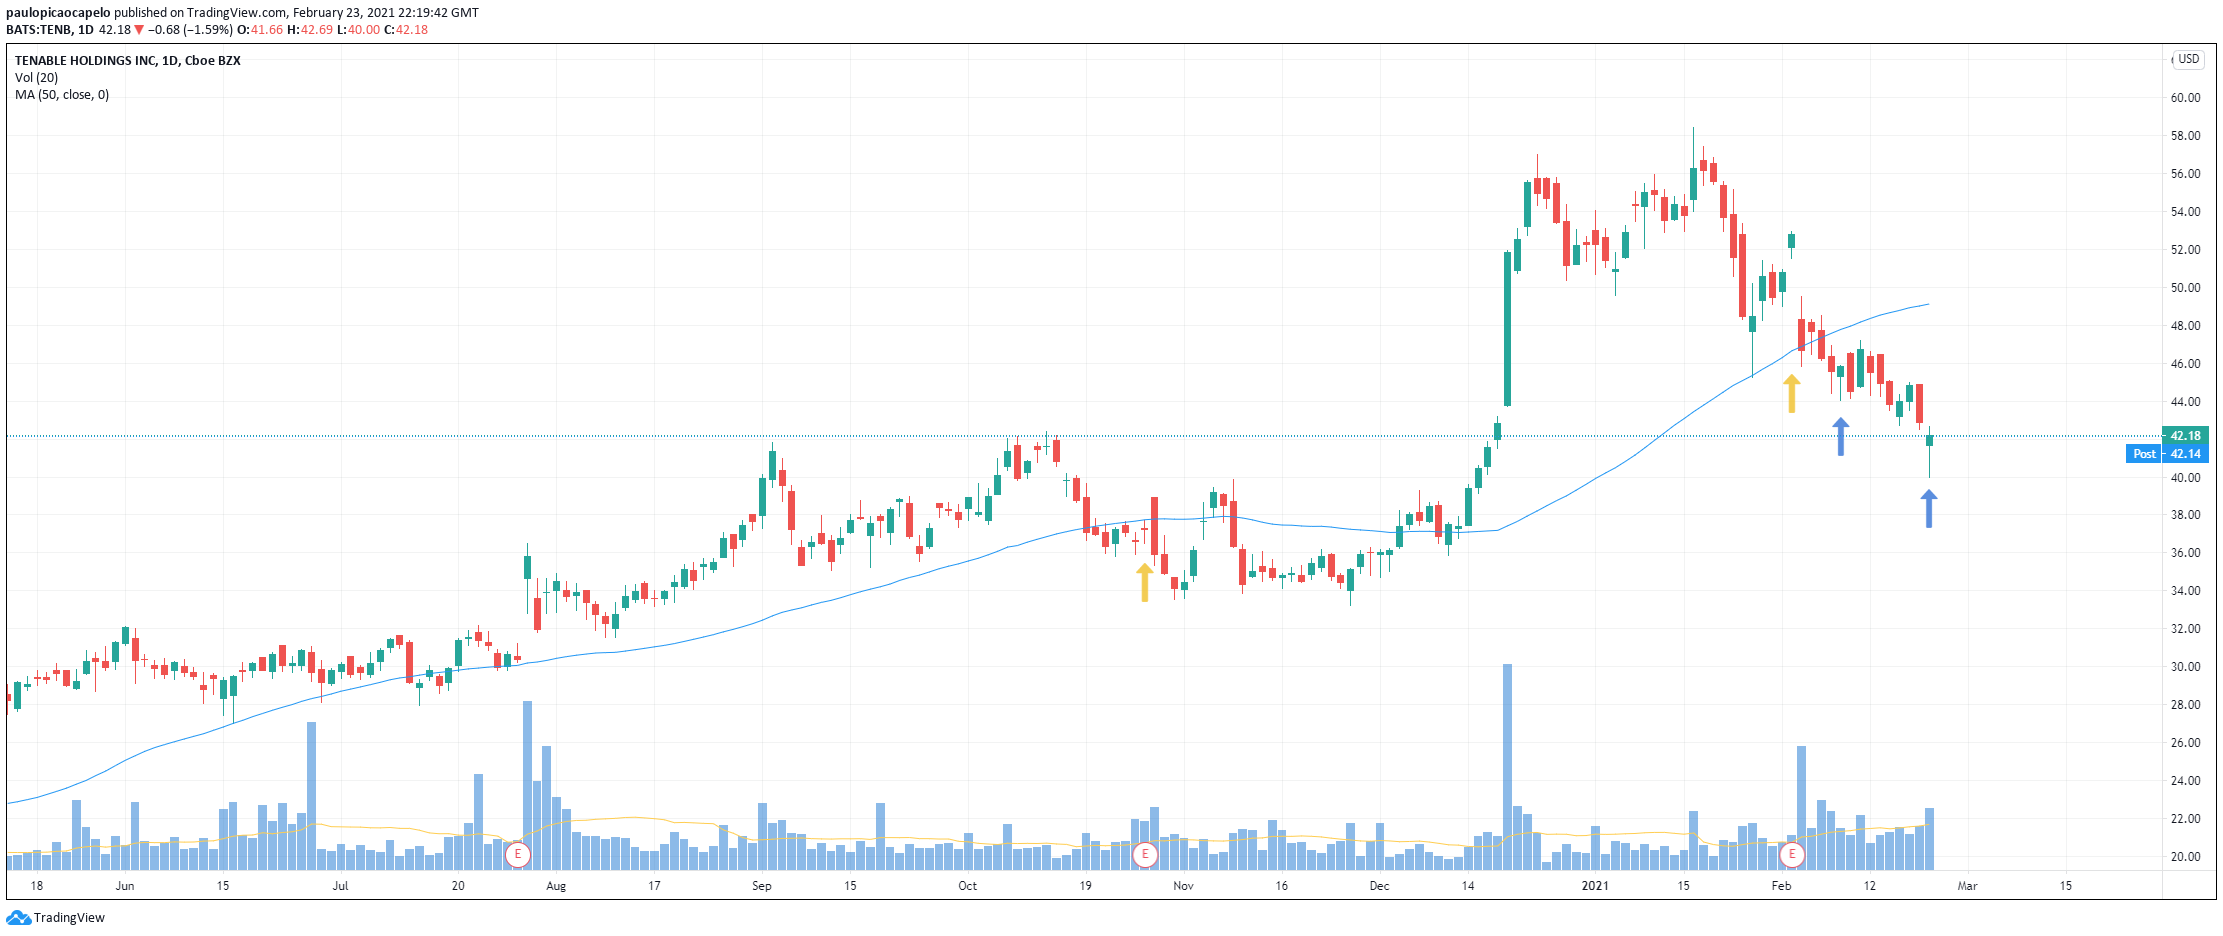The height and width of the screenshot is (936, 2223).
Task: Open the earnings marker E near Nov
Action: tap(1145, 855)
